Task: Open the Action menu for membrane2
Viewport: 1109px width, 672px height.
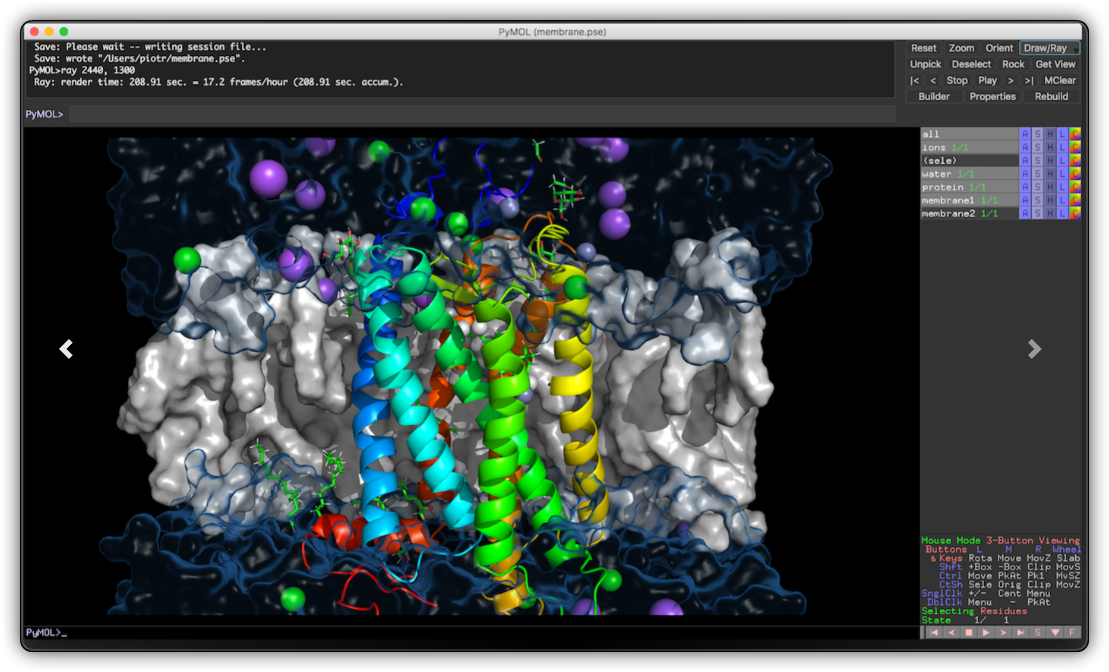Action: click(1024, 213)
